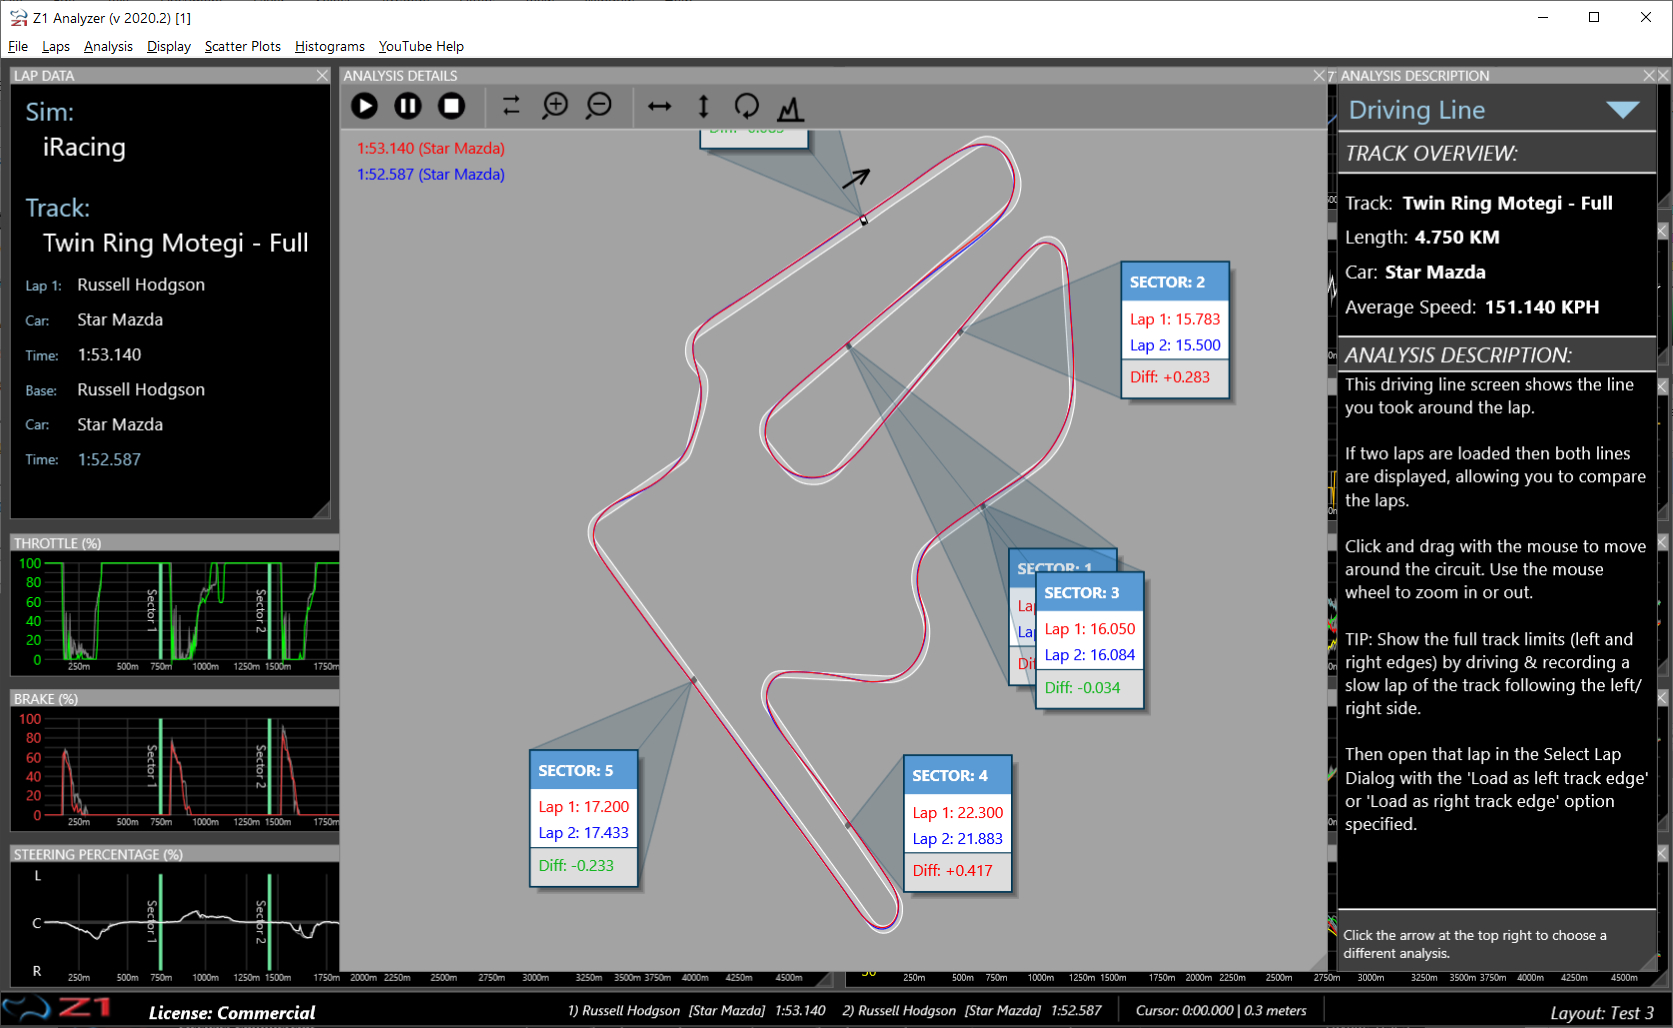Screen dimensions: 1673x1028
Task: Click status entry '2) Russell Hodgson [Star Mazda] 1:52.587'
Action: tap(972, 1010)
